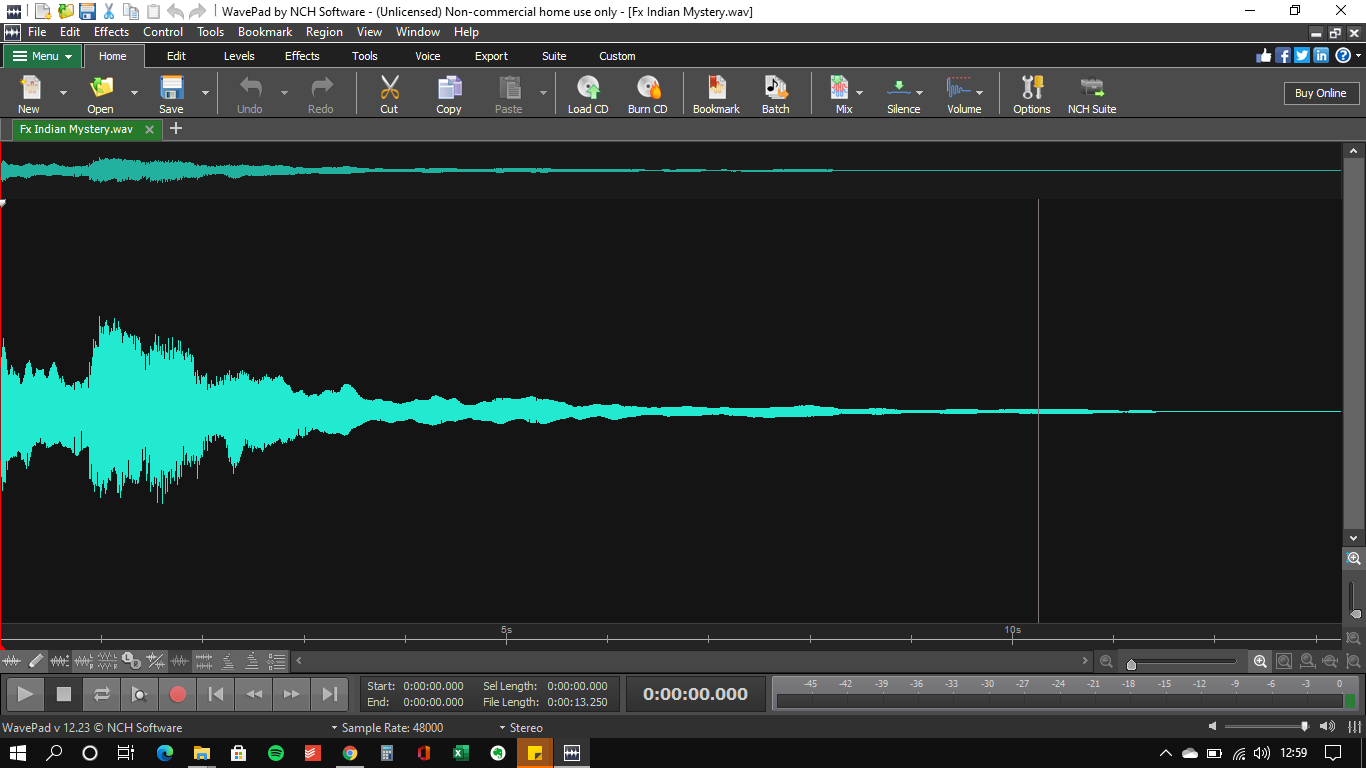The image size is (1366, 768).
Task: Click the Open folder button in the ribbon
Action: click(100, 94)
